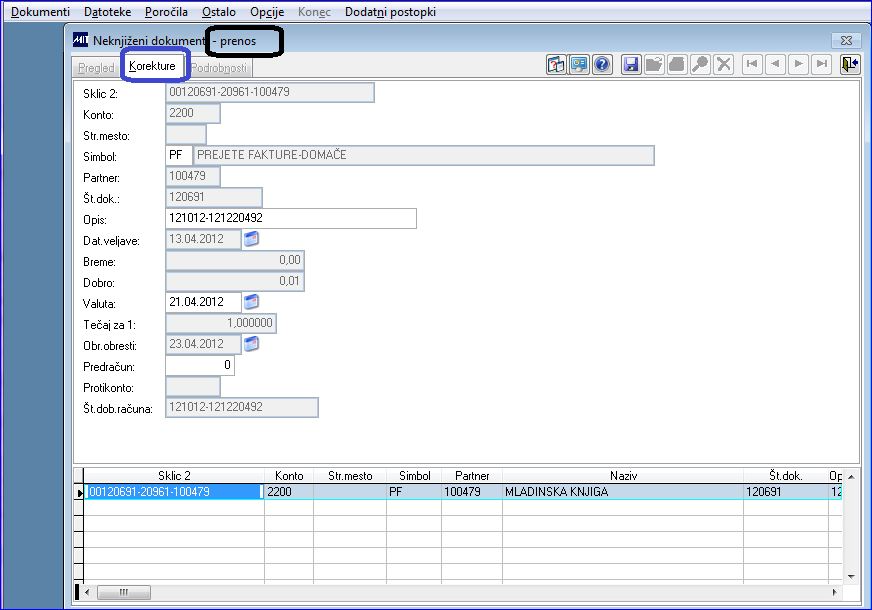Click the row selector arrow of first grid row
This screenshot has width=872, height=610.
[x=80, y=492]
